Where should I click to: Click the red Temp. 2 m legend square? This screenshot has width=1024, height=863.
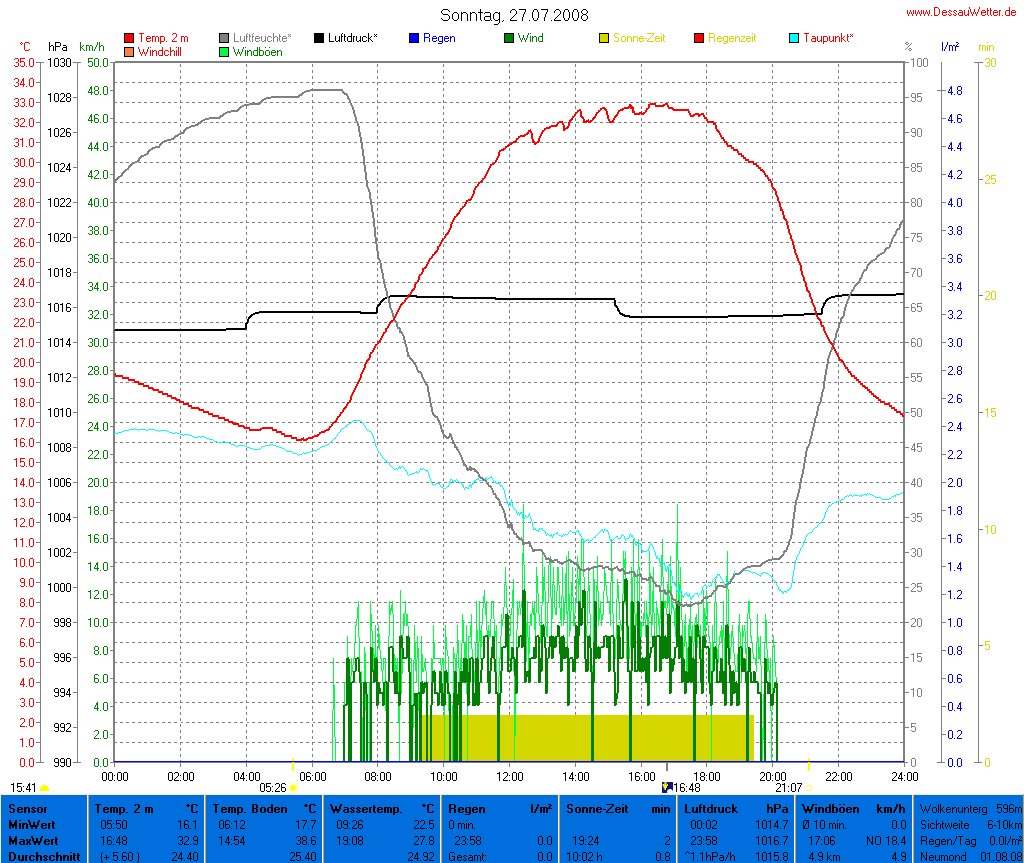tap(129, 38)
